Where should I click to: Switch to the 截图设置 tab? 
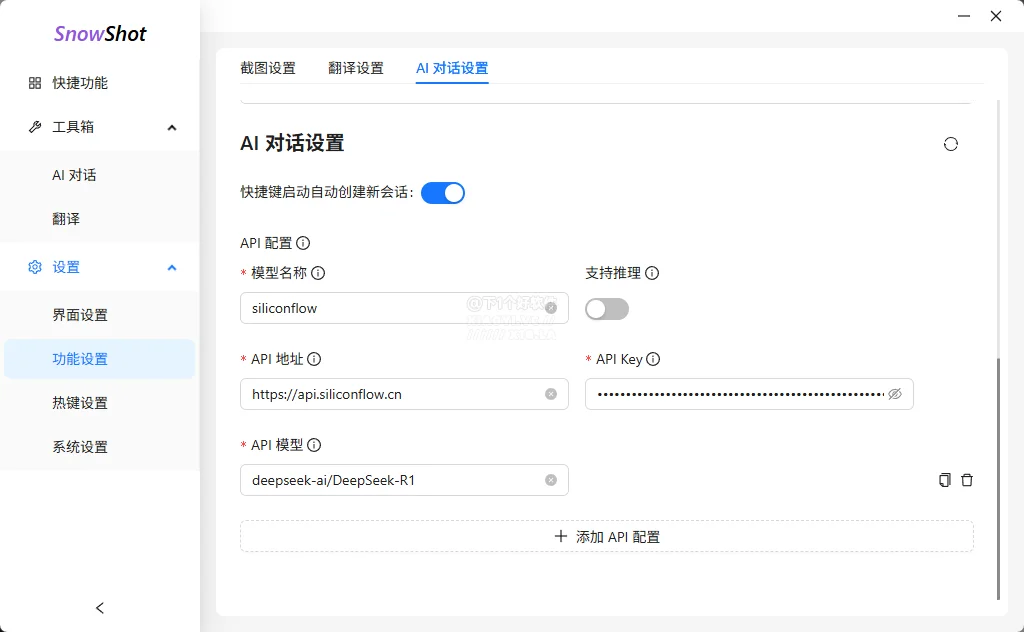[268, 68]
